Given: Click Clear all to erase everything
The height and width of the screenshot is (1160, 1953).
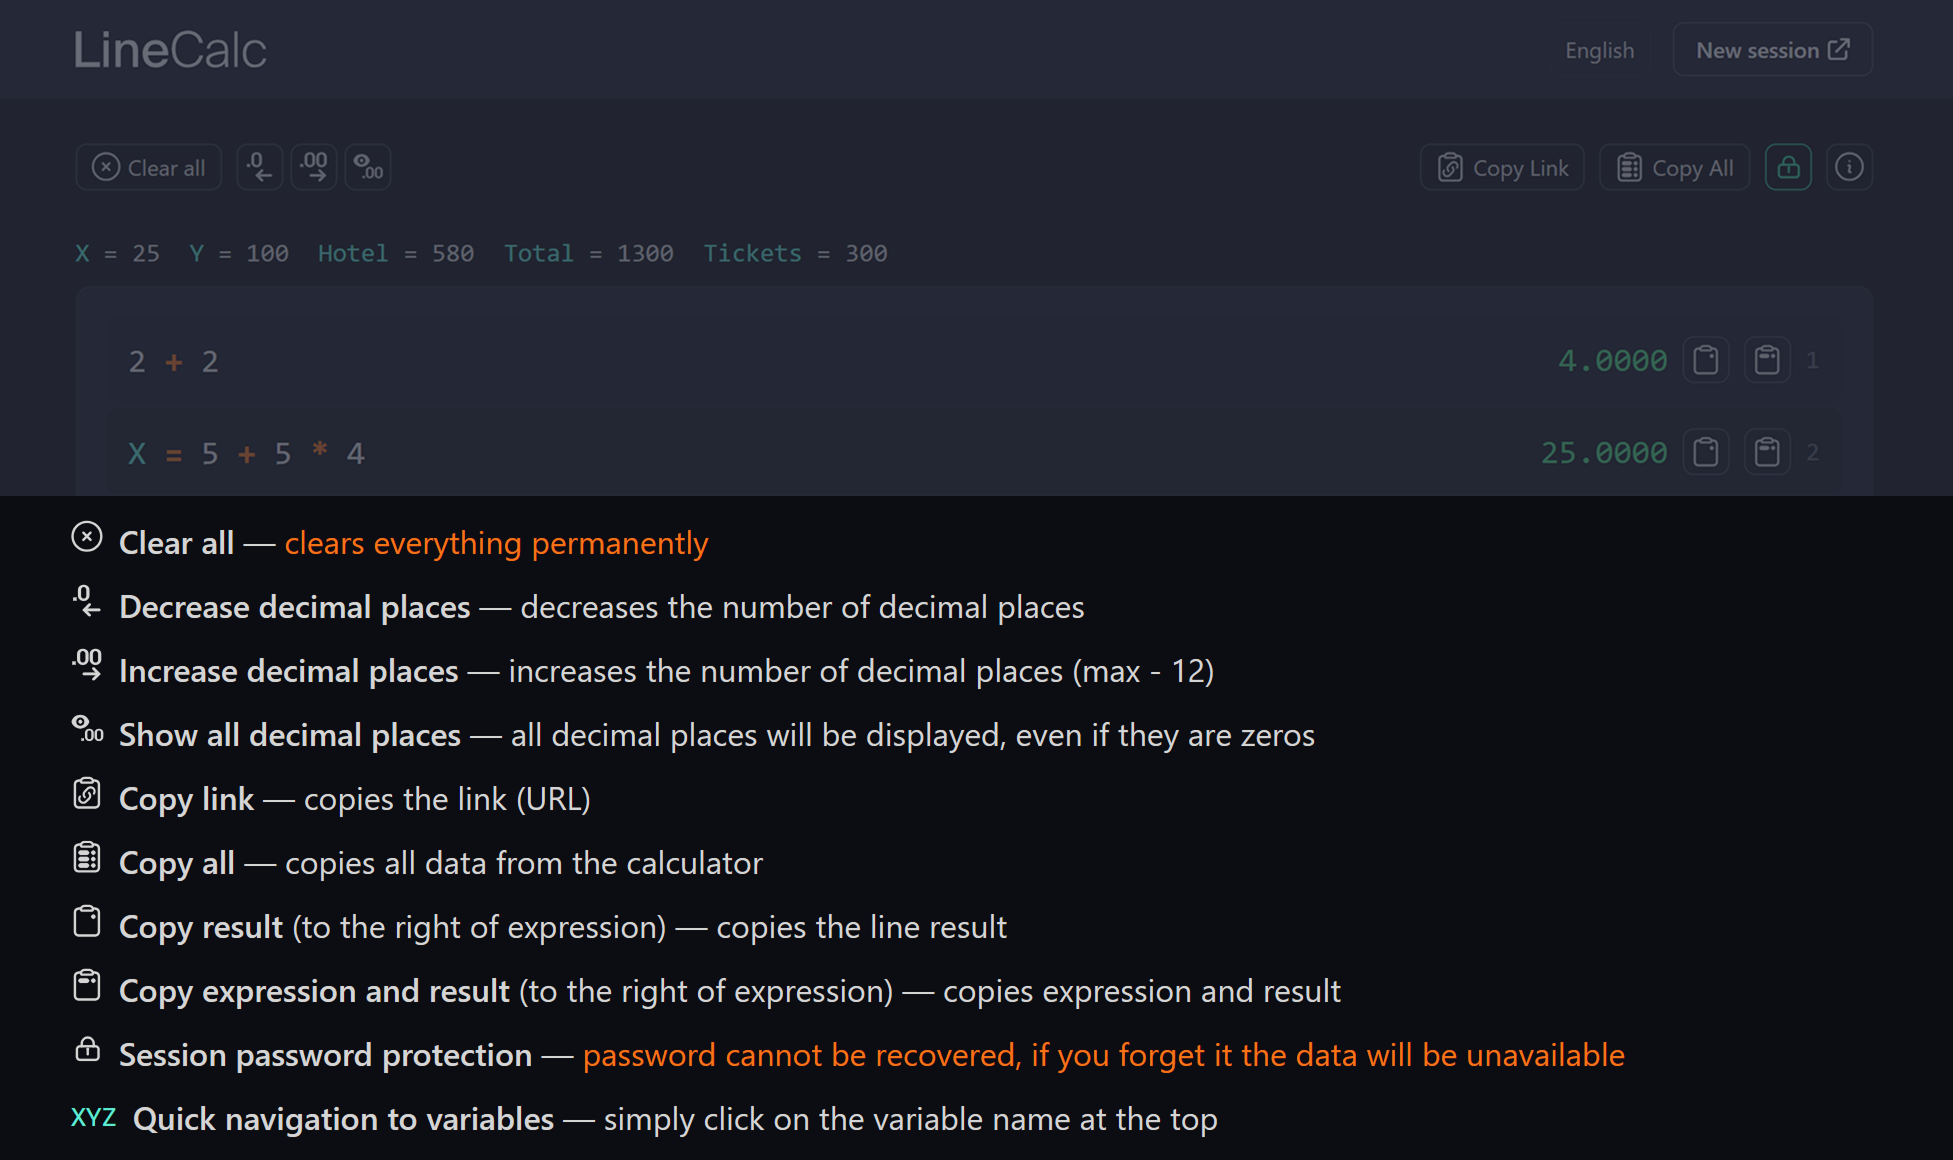Looking at the screenshot, I should tap(148, 167).
